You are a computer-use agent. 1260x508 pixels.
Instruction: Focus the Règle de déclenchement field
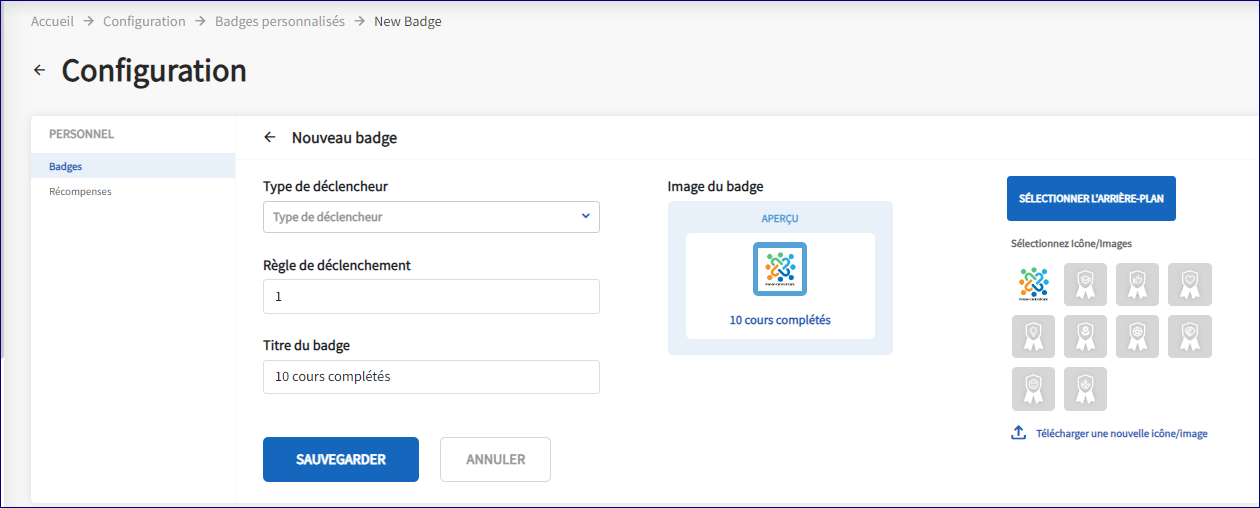click(431, 297)
